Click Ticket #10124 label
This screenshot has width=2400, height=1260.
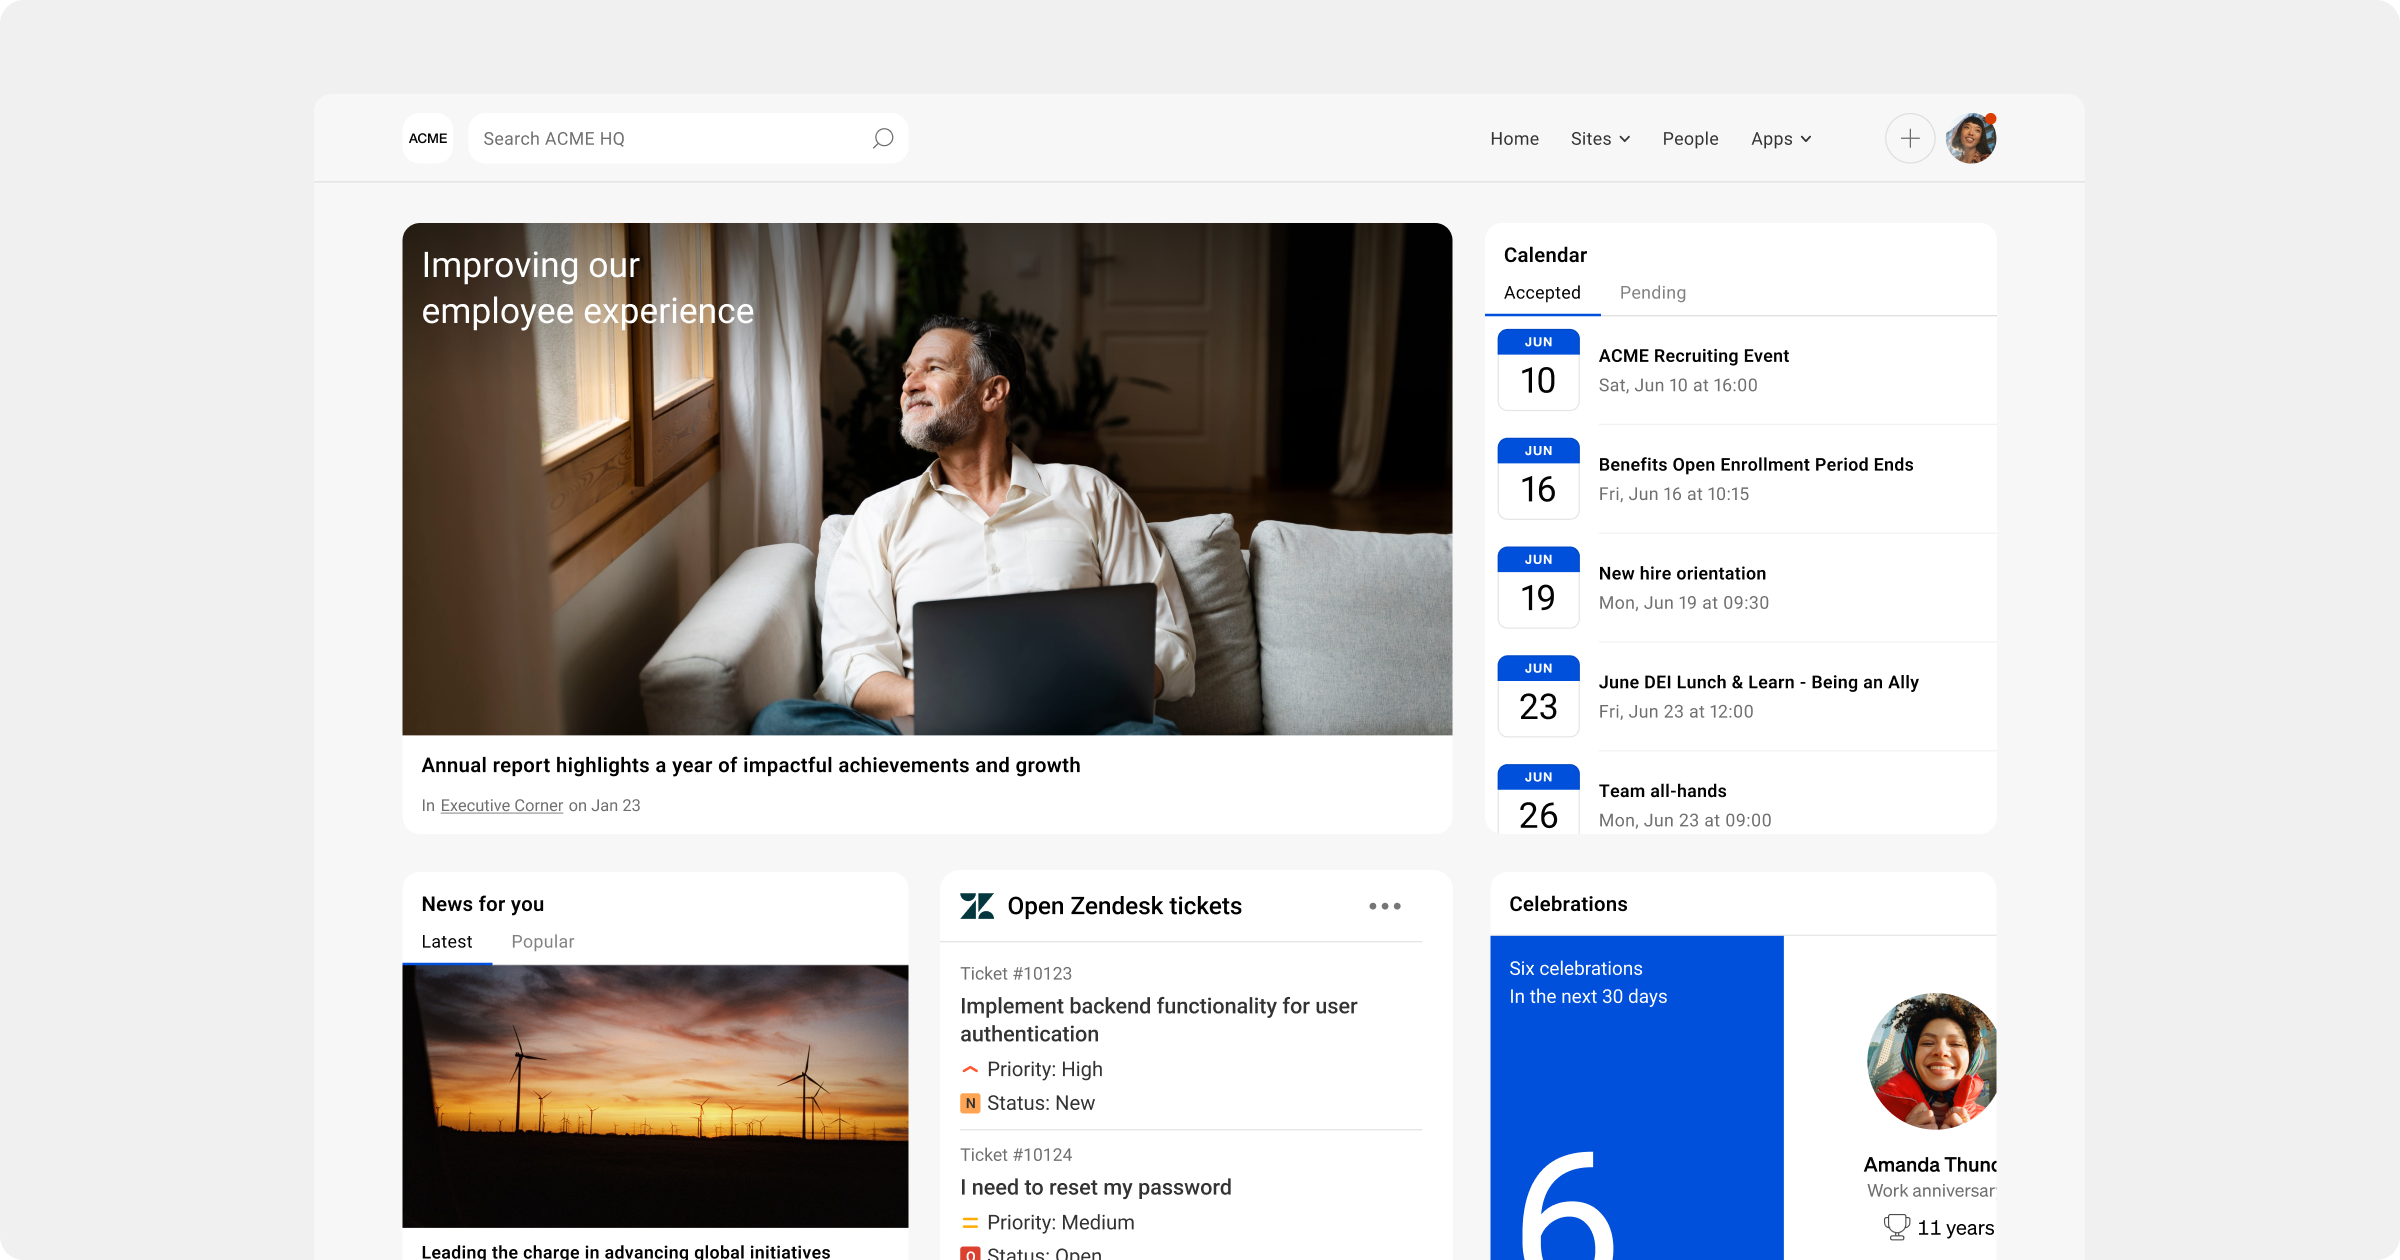[1016, 1155]
